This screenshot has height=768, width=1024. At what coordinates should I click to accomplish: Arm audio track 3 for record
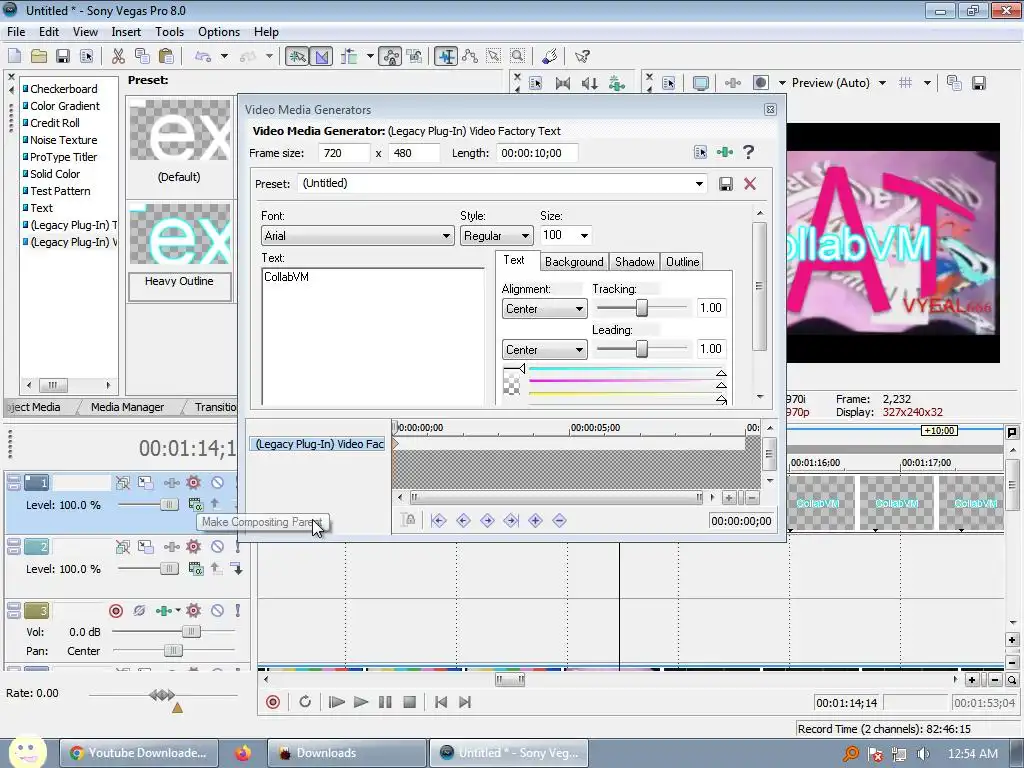(116, 611)
